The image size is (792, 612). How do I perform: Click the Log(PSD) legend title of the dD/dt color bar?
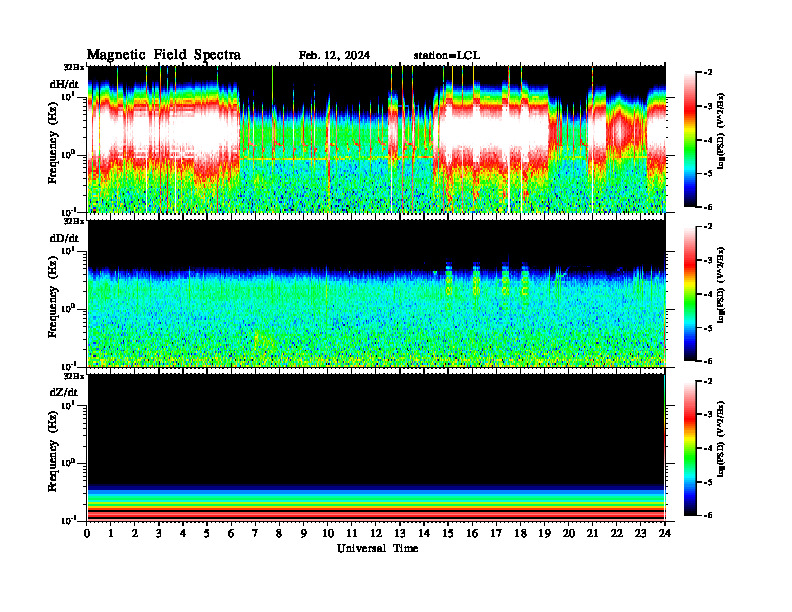click(721, 285)
